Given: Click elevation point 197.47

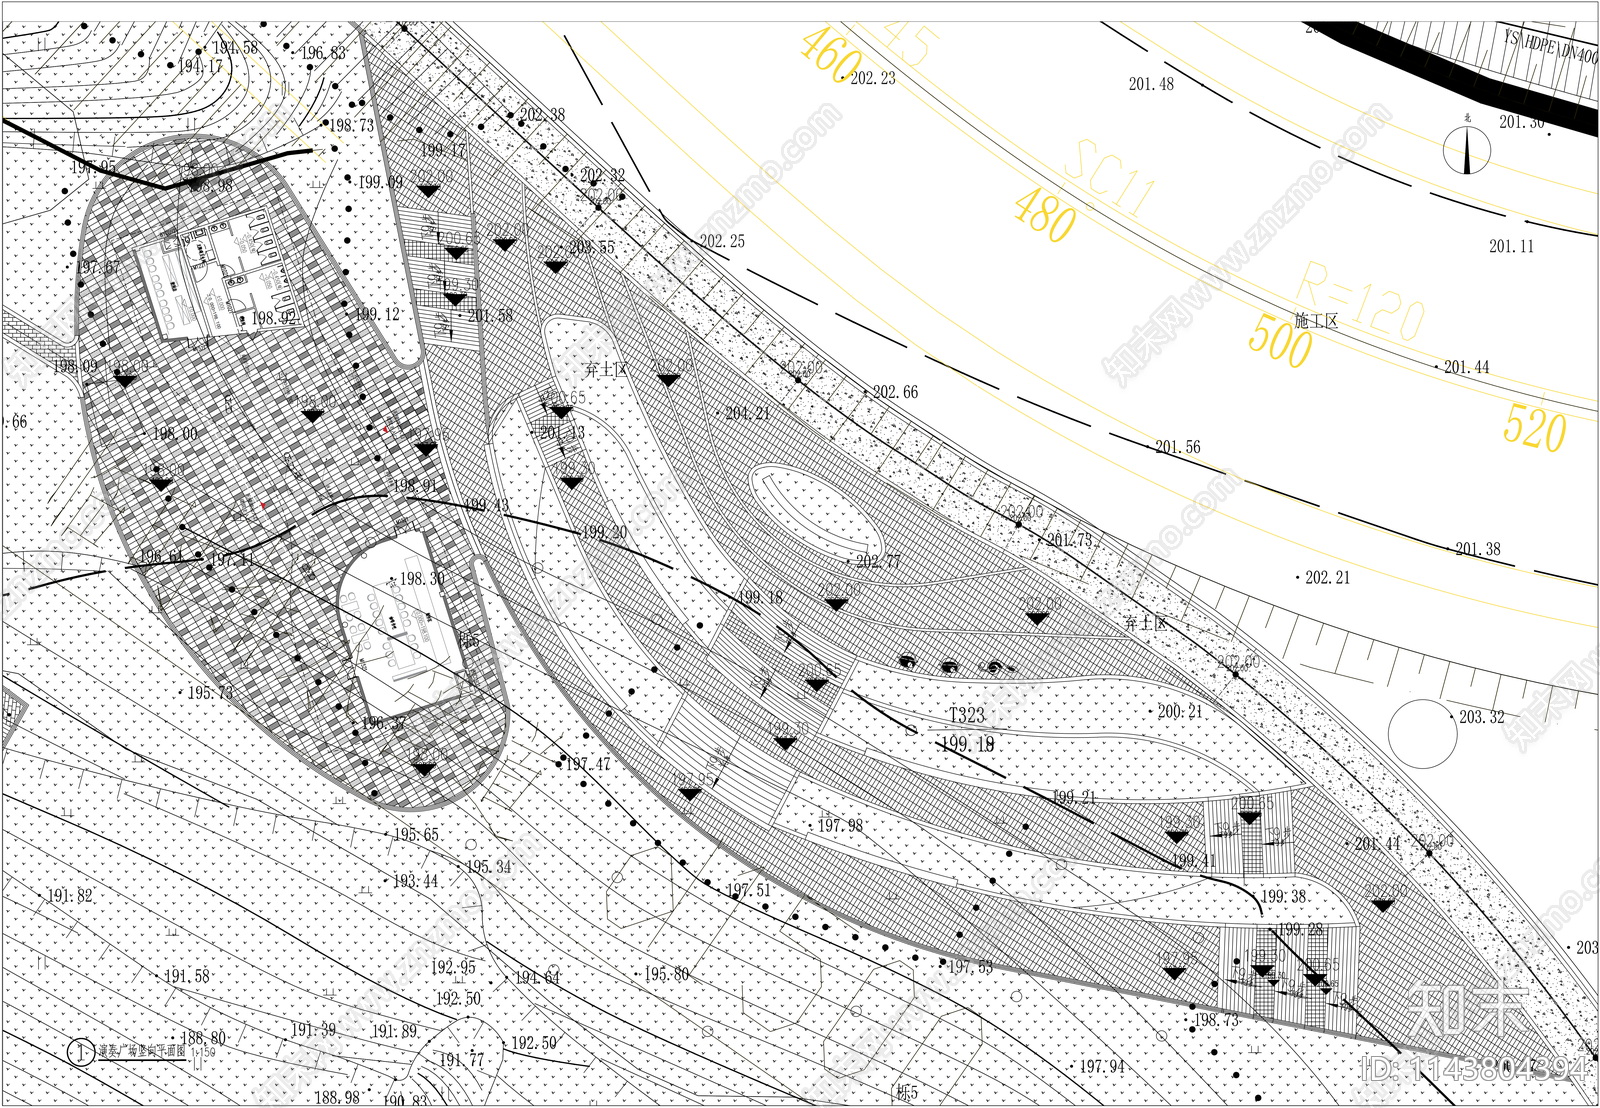Looking at the screenshot, I should (588, 765).
